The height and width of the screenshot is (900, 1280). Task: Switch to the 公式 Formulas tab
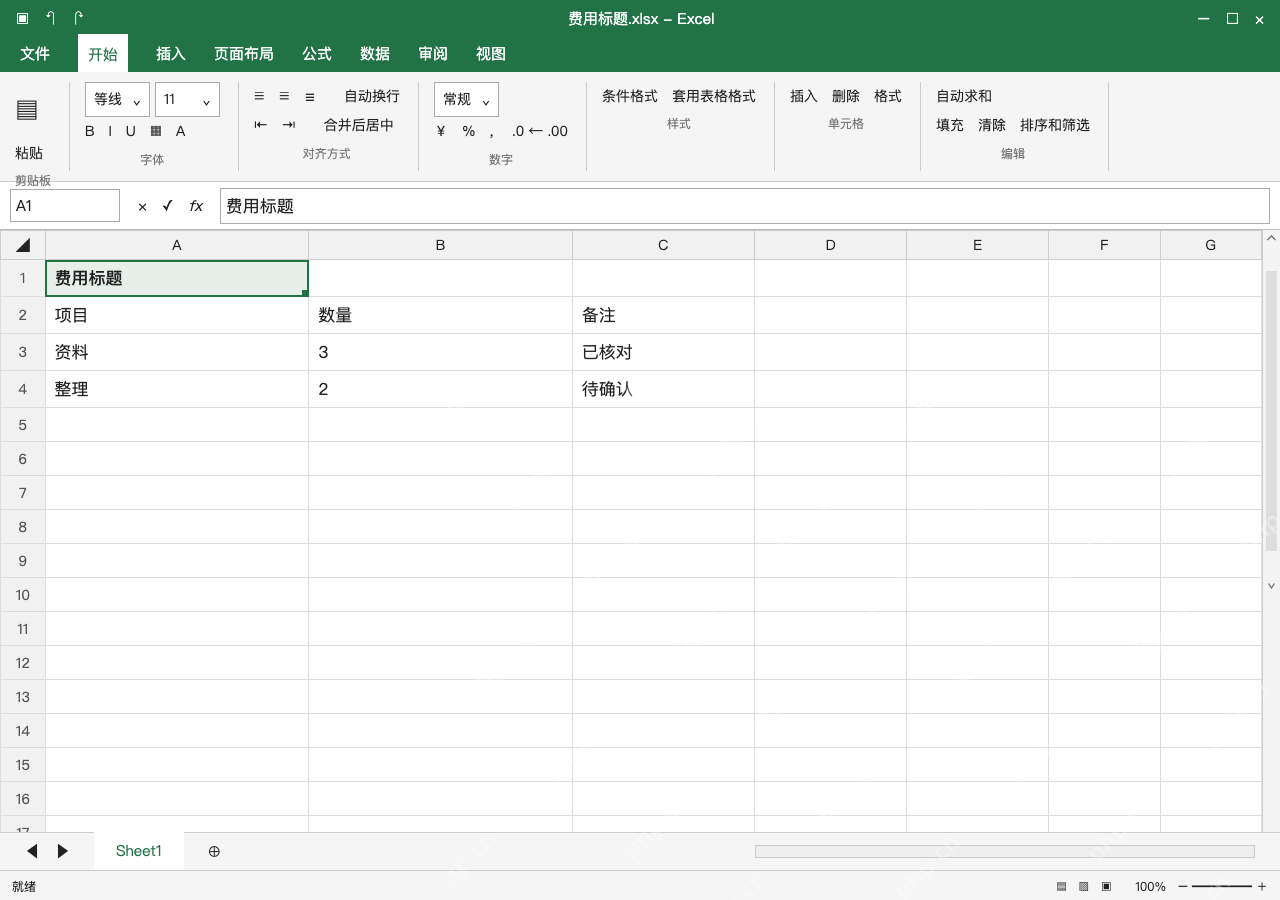(x=317, y=54)
